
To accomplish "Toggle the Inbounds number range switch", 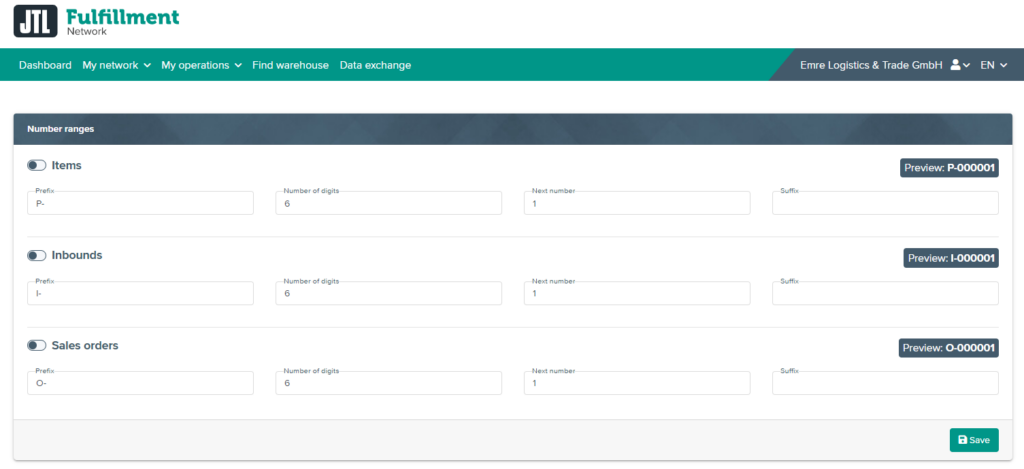I will 37,255.
